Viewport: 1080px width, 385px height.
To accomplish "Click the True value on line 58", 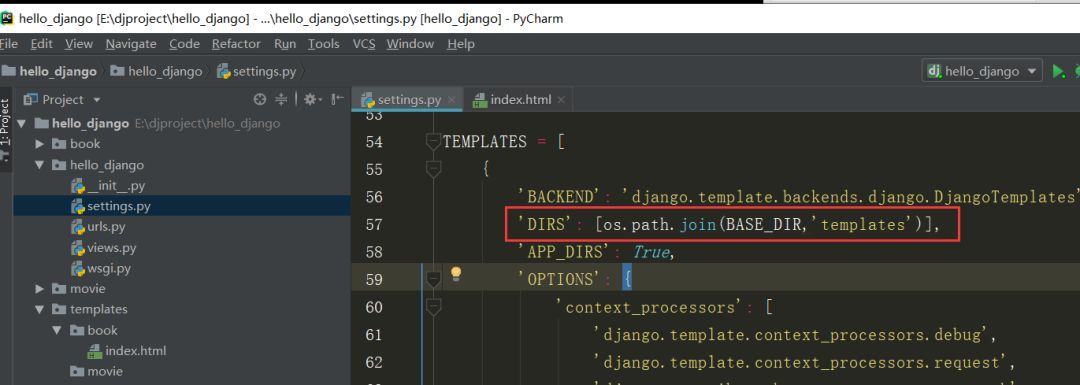I will click(651, 252).
